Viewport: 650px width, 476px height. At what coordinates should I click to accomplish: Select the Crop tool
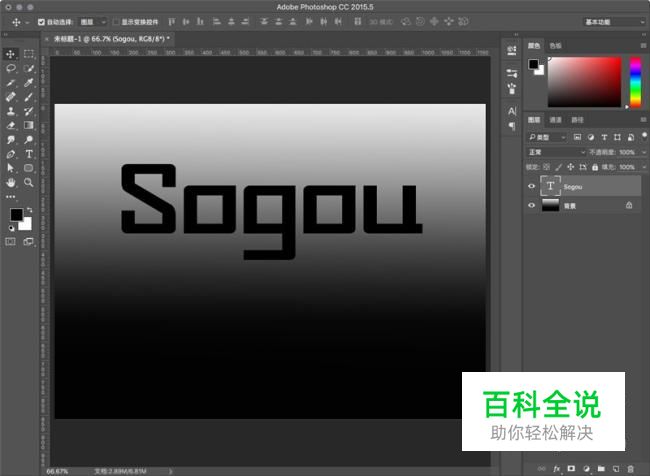pyautogui.click(x=10, y=83)
